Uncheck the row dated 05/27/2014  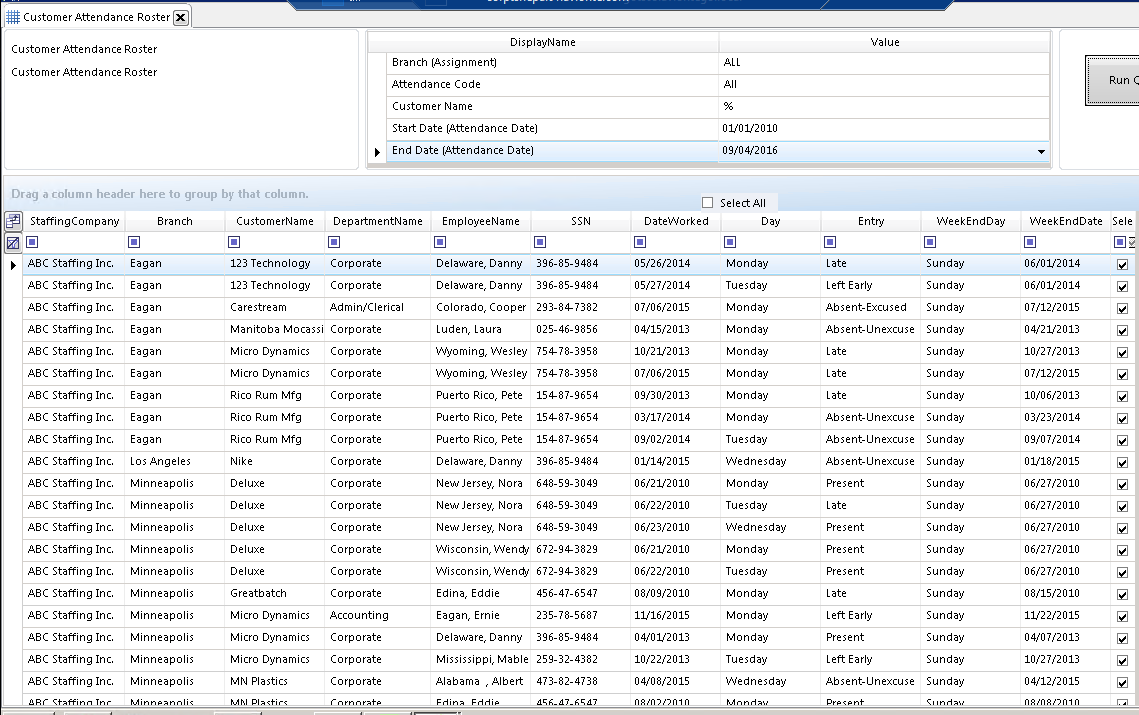point(1122,286)
